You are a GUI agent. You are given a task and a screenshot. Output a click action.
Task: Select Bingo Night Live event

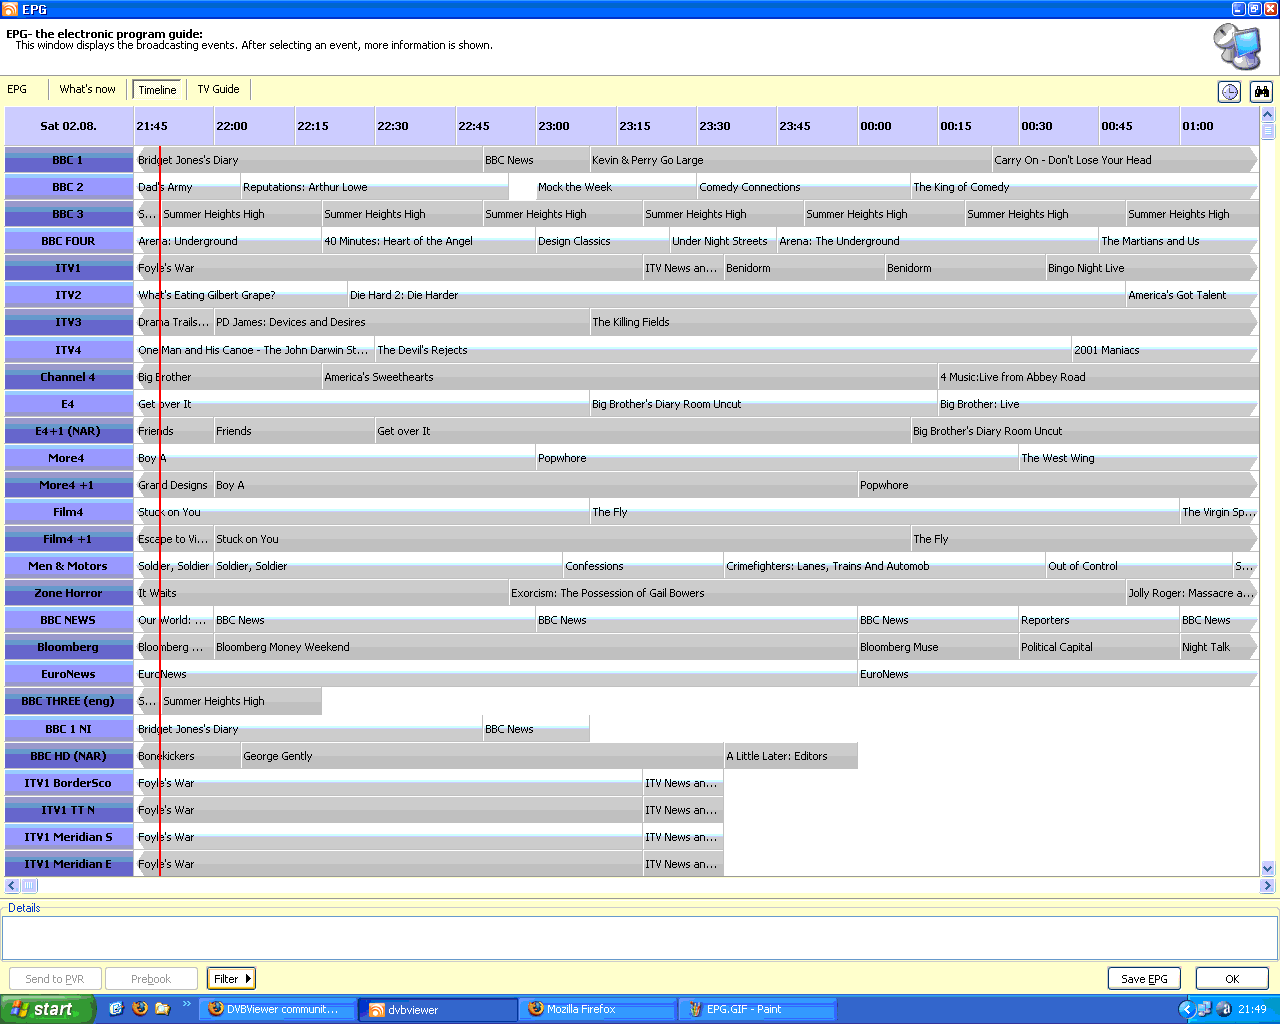pos(1151,268)
